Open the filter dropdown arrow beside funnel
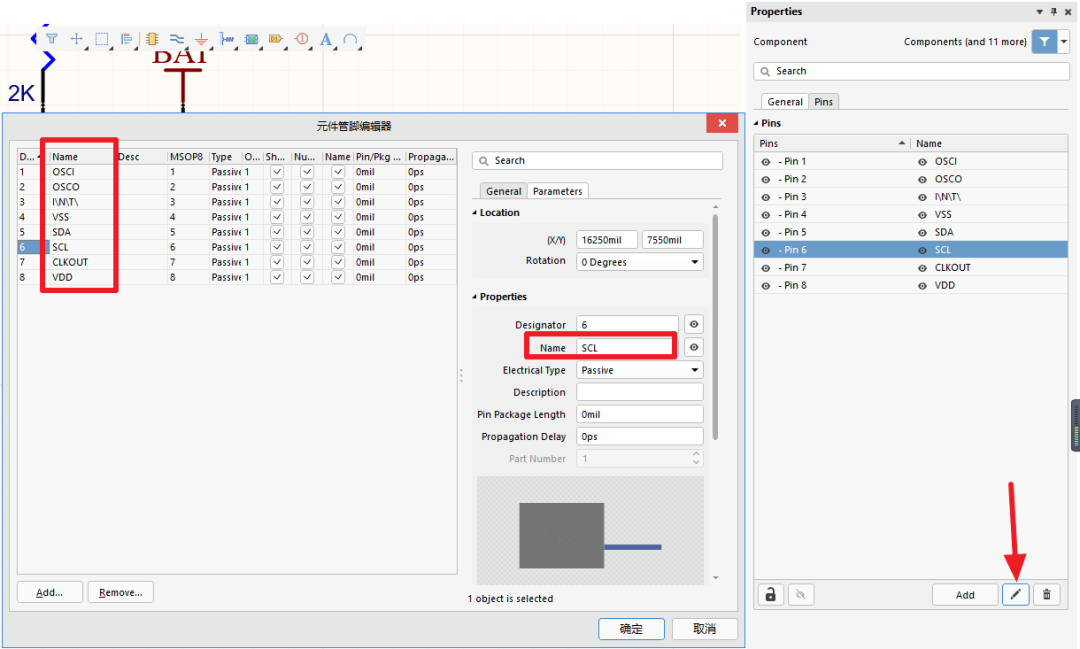Image resolution: width=1080 pixels, height=649 pixels. pos(1063,41)
